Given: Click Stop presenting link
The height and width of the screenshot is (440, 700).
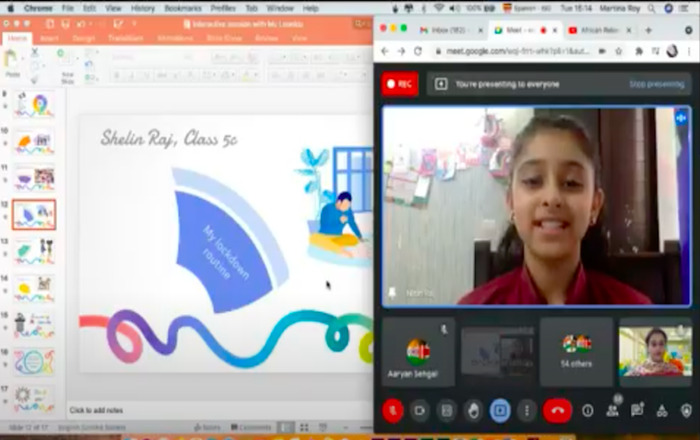Looking at the screenshot, I should point(657,84).
